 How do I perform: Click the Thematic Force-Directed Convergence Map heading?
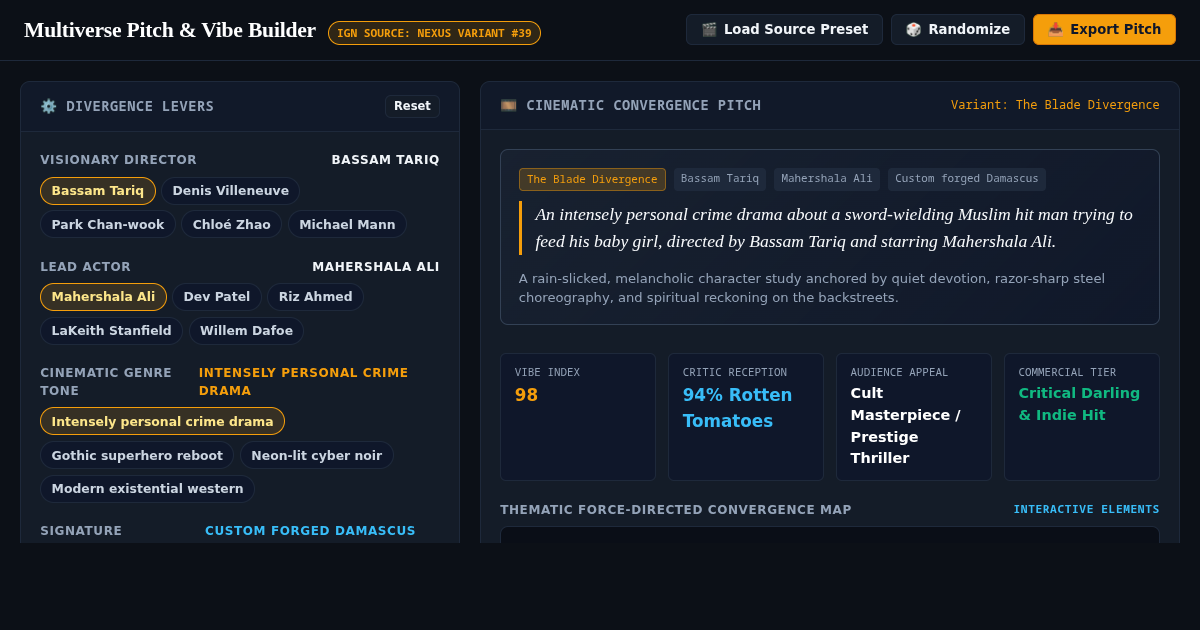click(676, 510)
